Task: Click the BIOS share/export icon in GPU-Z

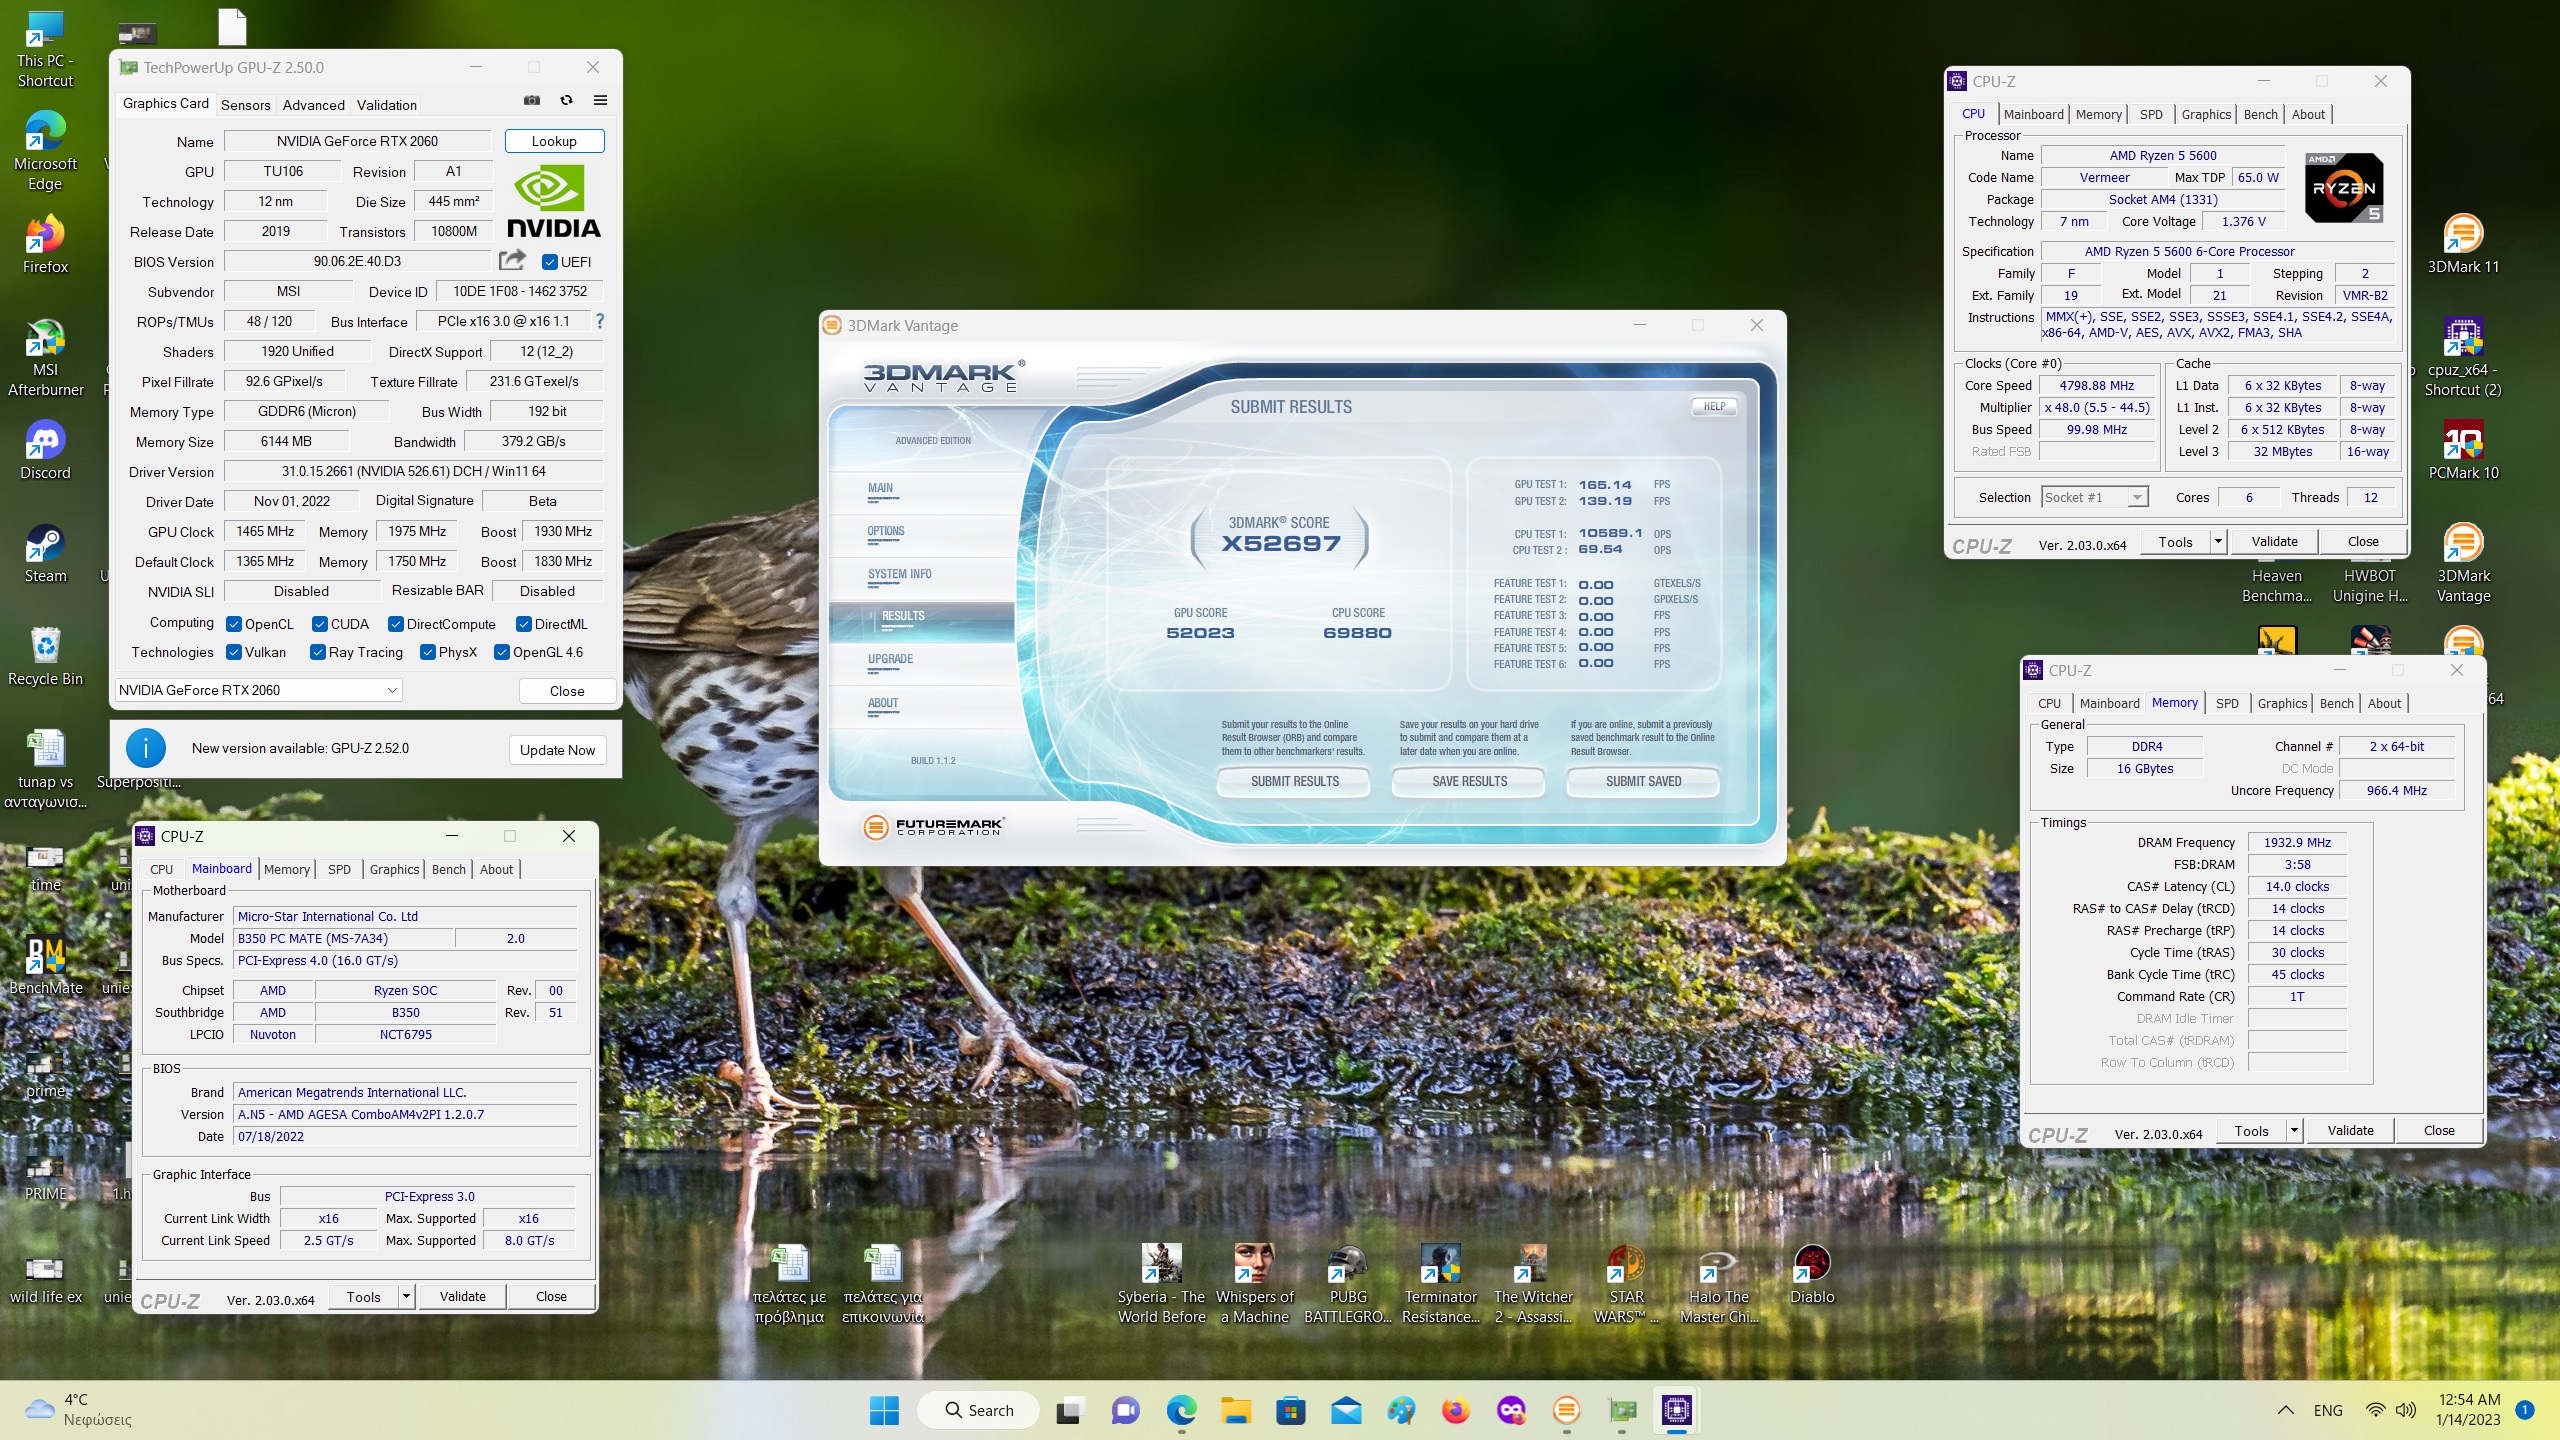Action: (512, 260)
